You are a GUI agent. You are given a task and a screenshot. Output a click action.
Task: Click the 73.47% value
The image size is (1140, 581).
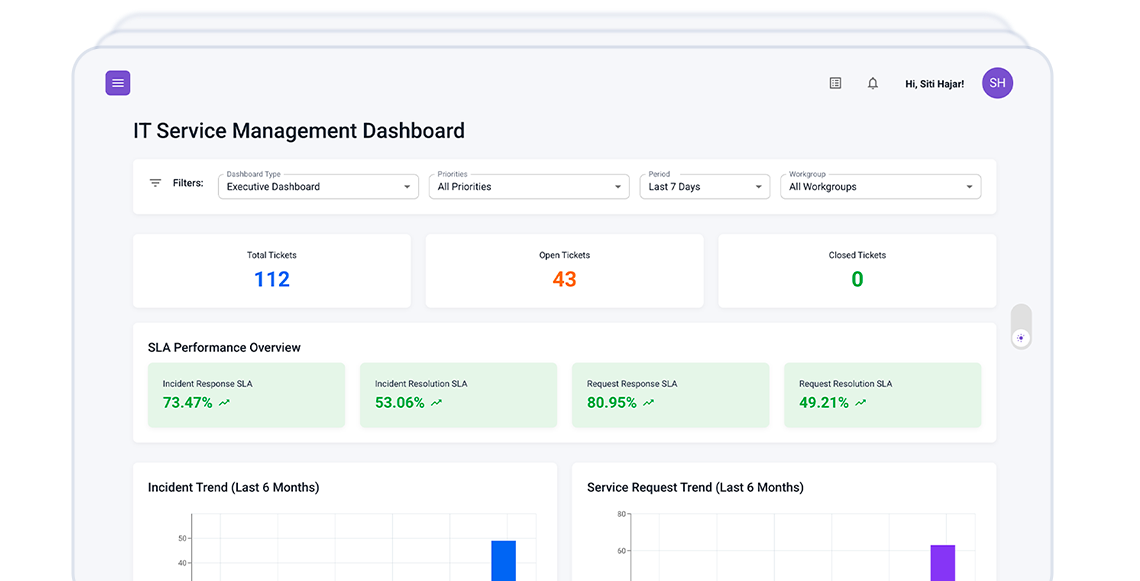(x=188, y=403)
